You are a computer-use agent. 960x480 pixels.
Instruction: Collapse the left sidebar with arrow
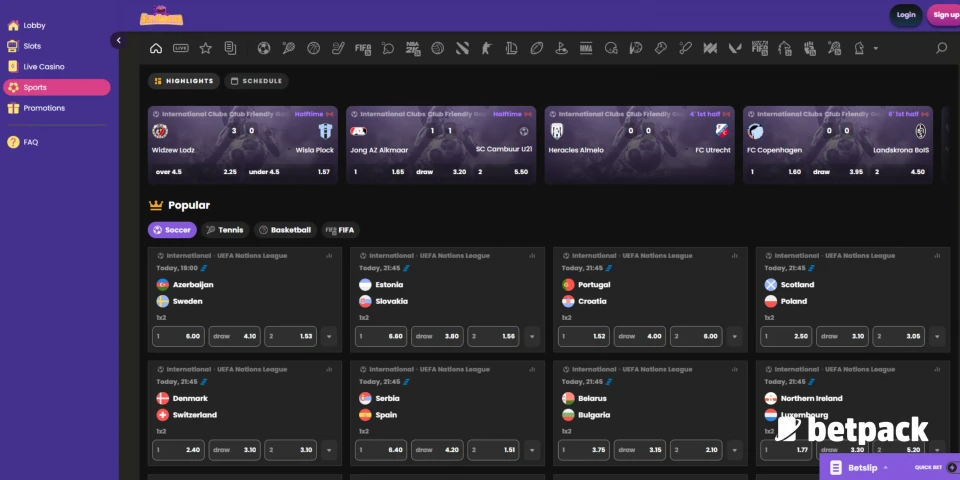(x=118, y=41)
